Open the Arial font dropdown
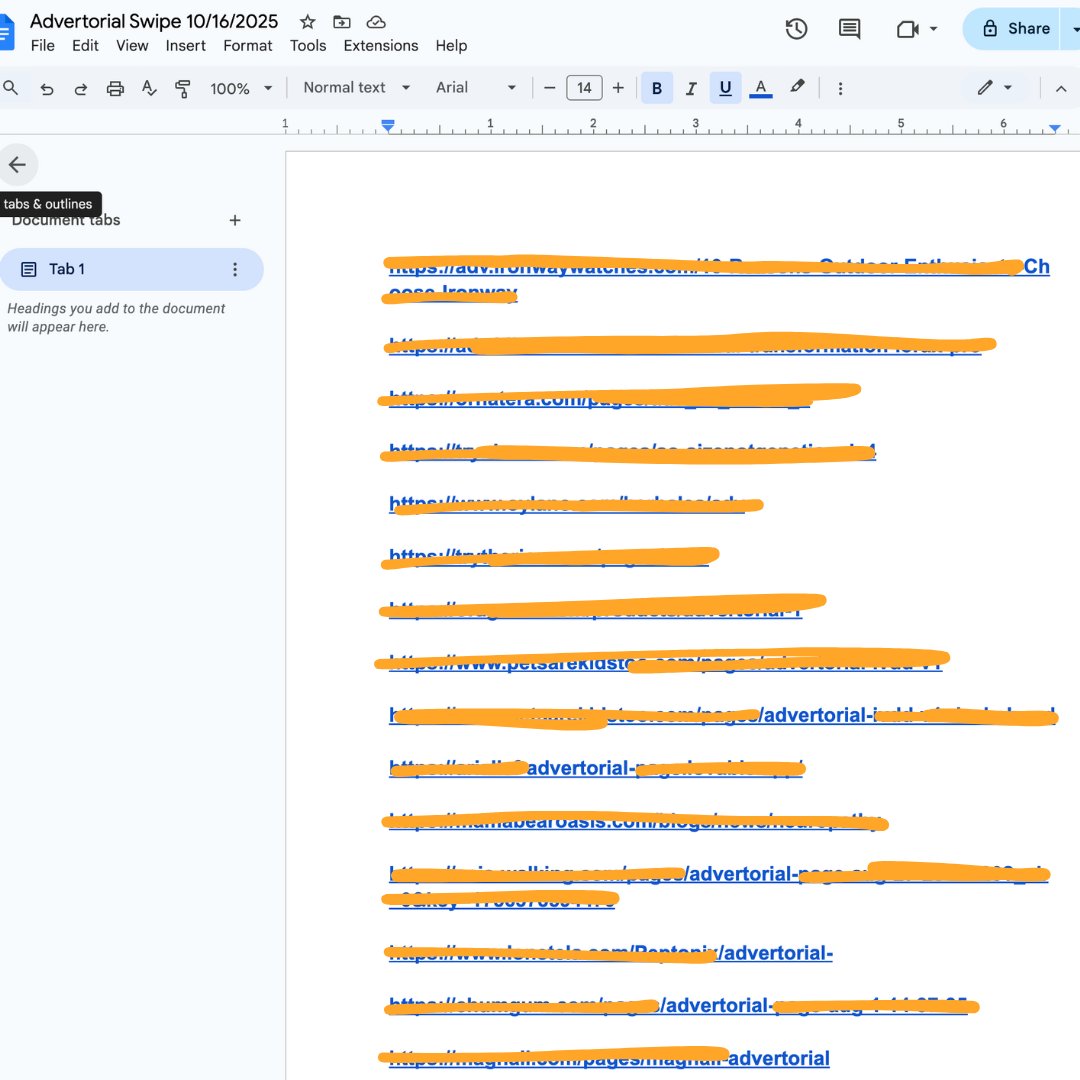Screen dimensions: 1080x1080 pyautogui.click(x=476, y=88)
